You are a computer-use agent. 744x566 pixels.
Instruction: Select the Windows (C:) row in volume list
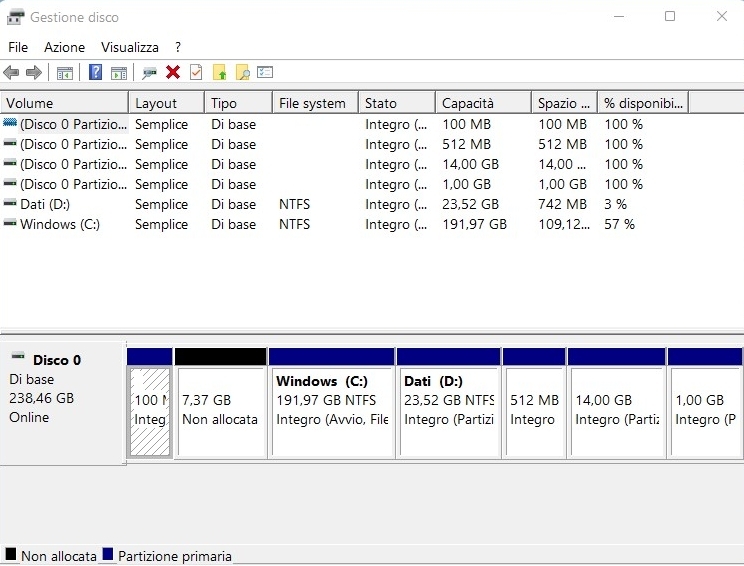click(344, 224)
